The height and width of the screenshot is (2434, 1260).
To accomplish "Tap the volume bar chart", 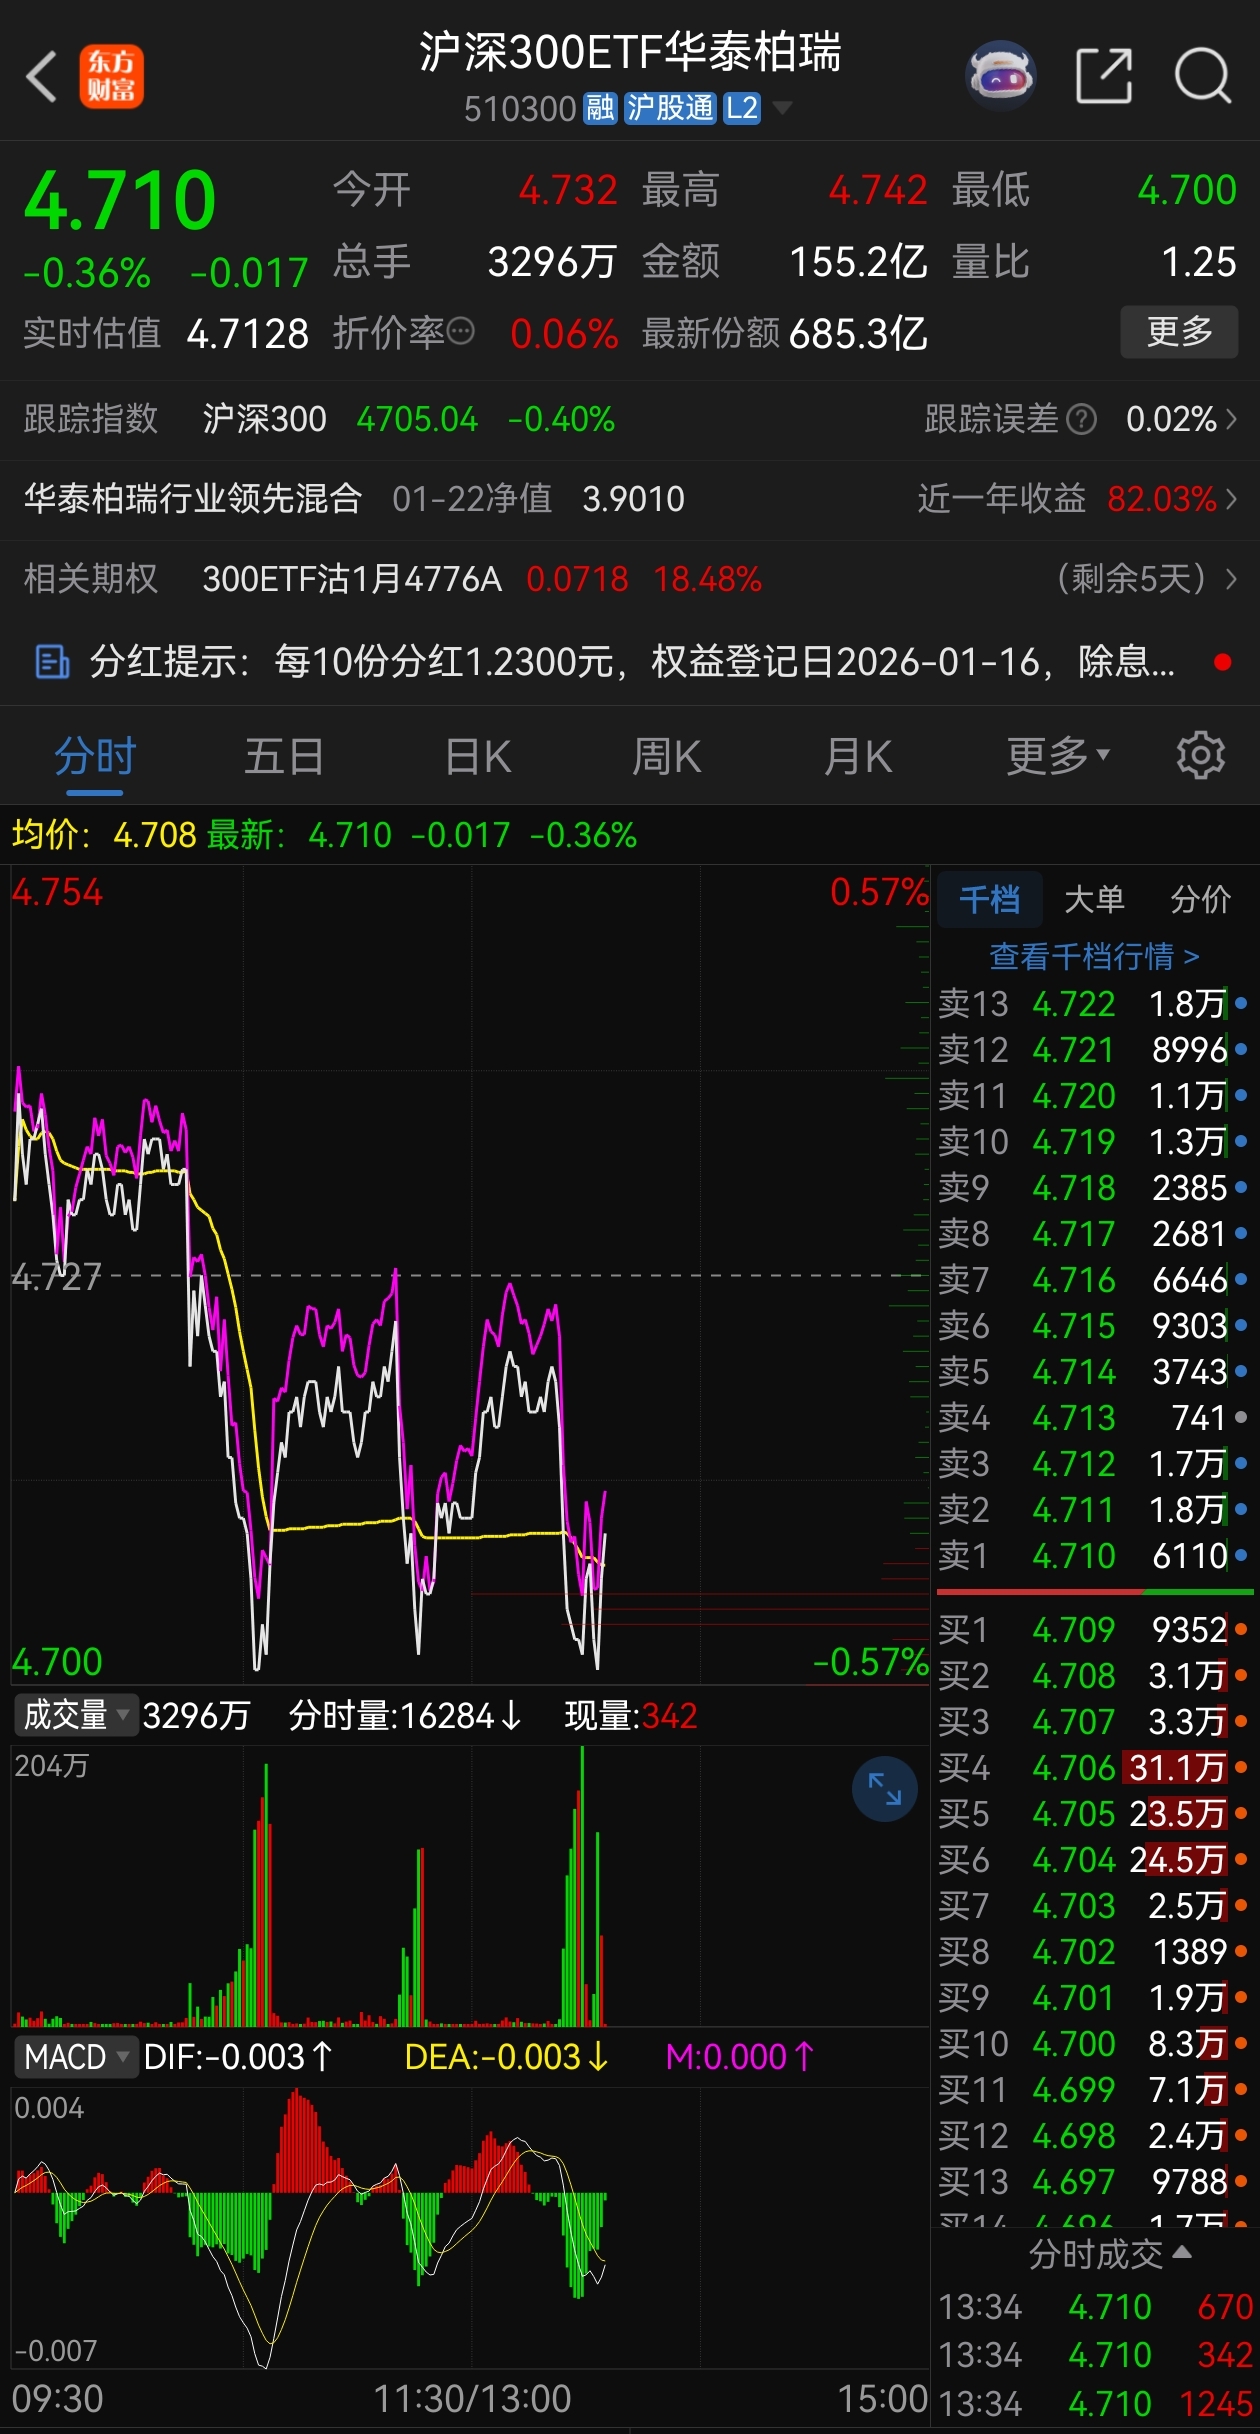I will tap(470, 1885).
